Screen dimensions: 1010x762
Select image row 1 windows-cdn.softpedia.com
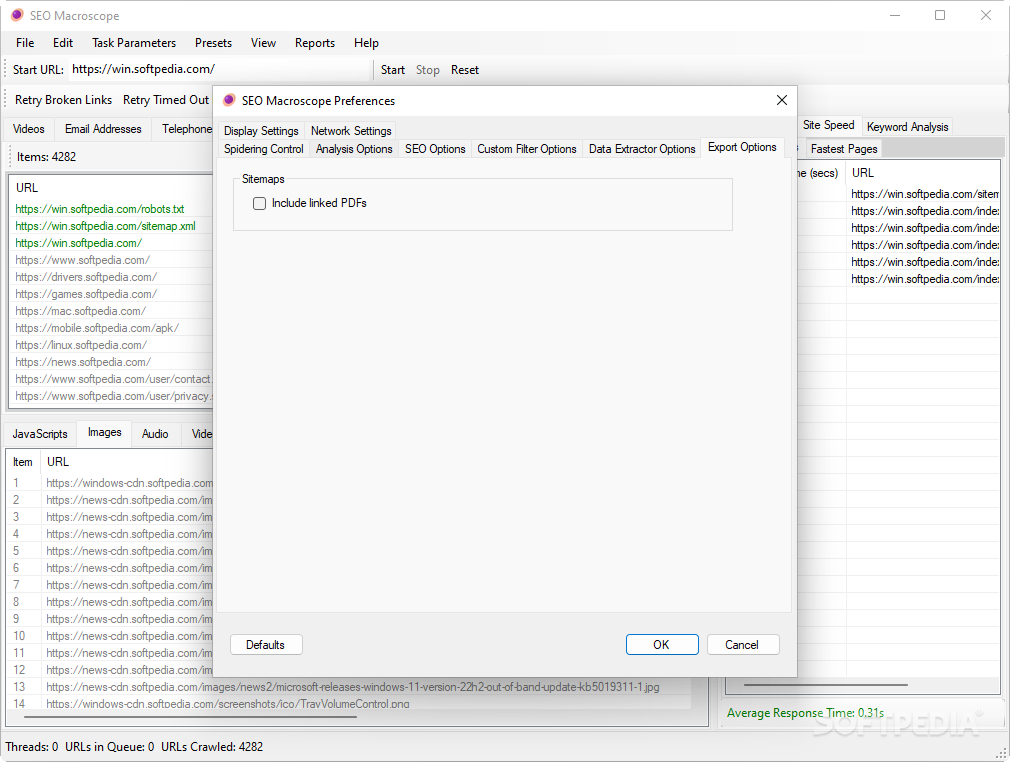pos(111,482)
